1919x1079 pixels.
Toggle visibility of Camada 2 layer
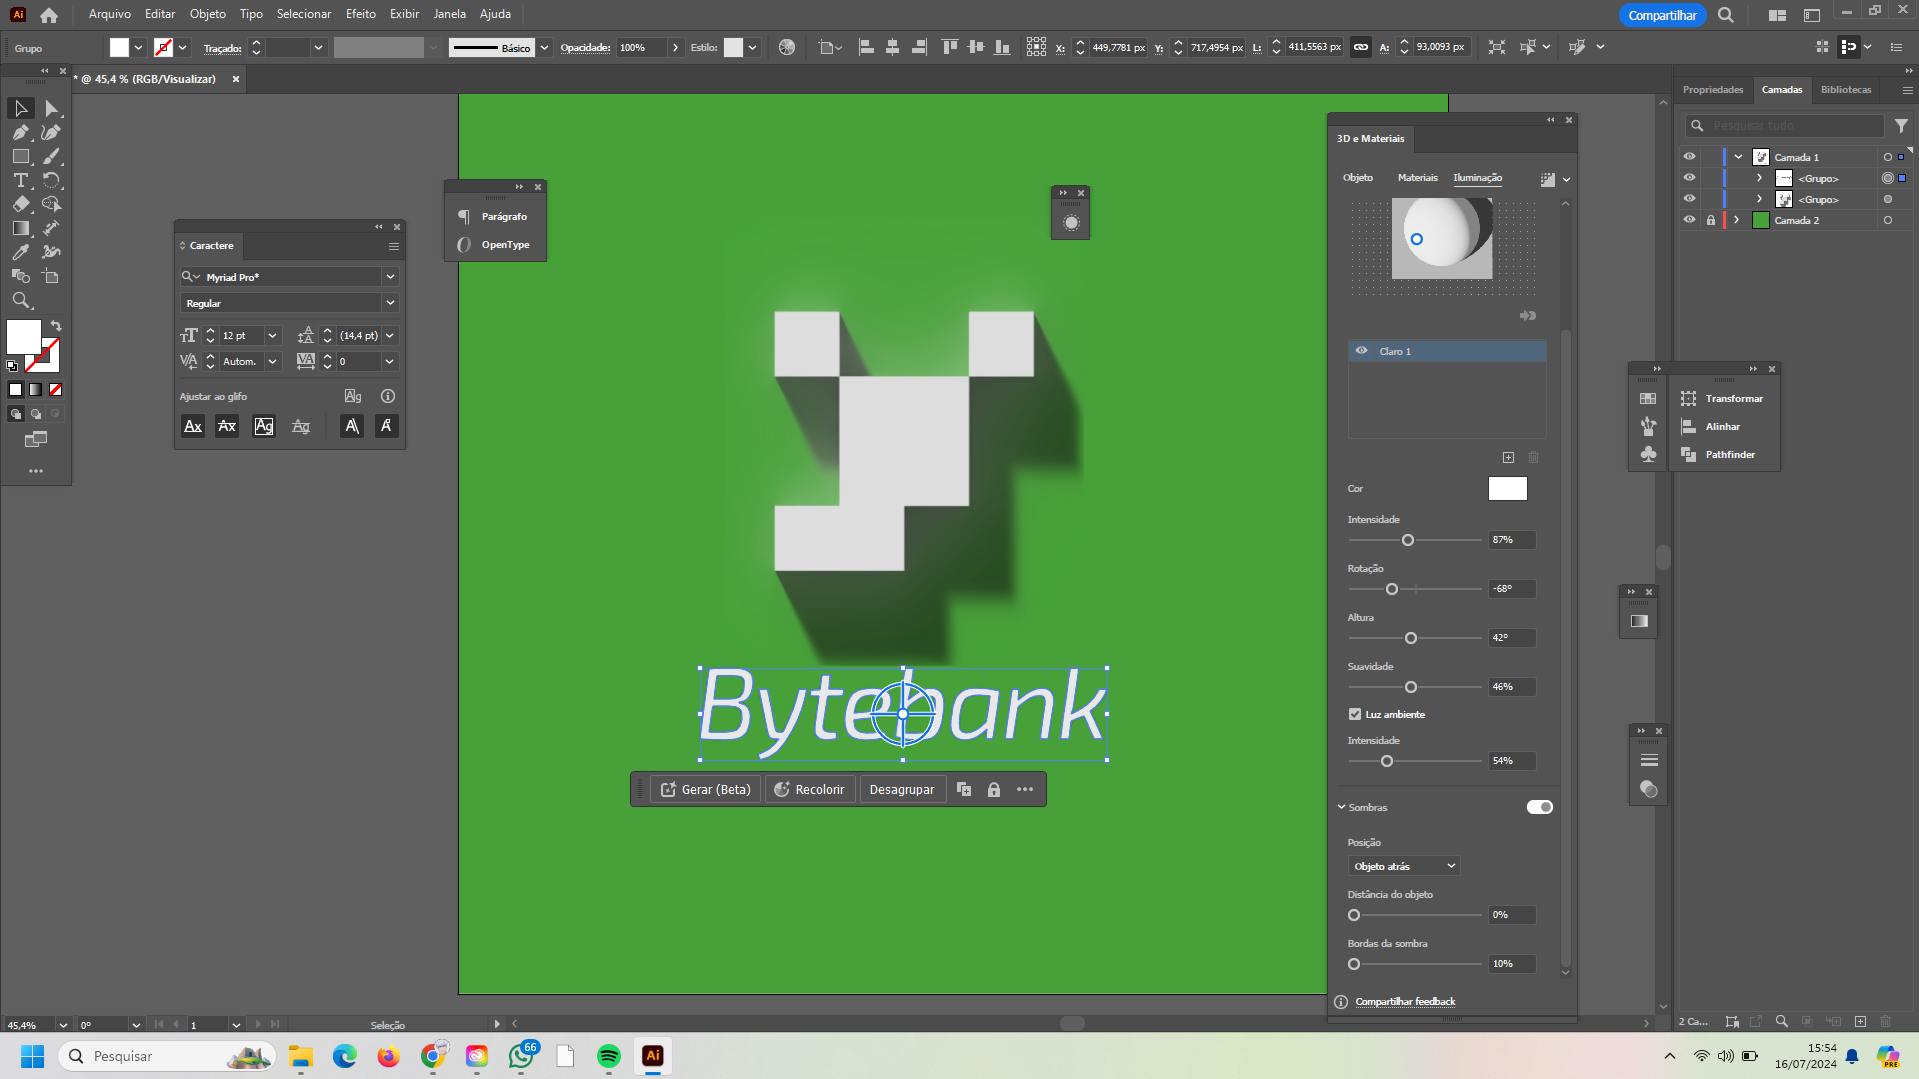[x=1689, y=220]
